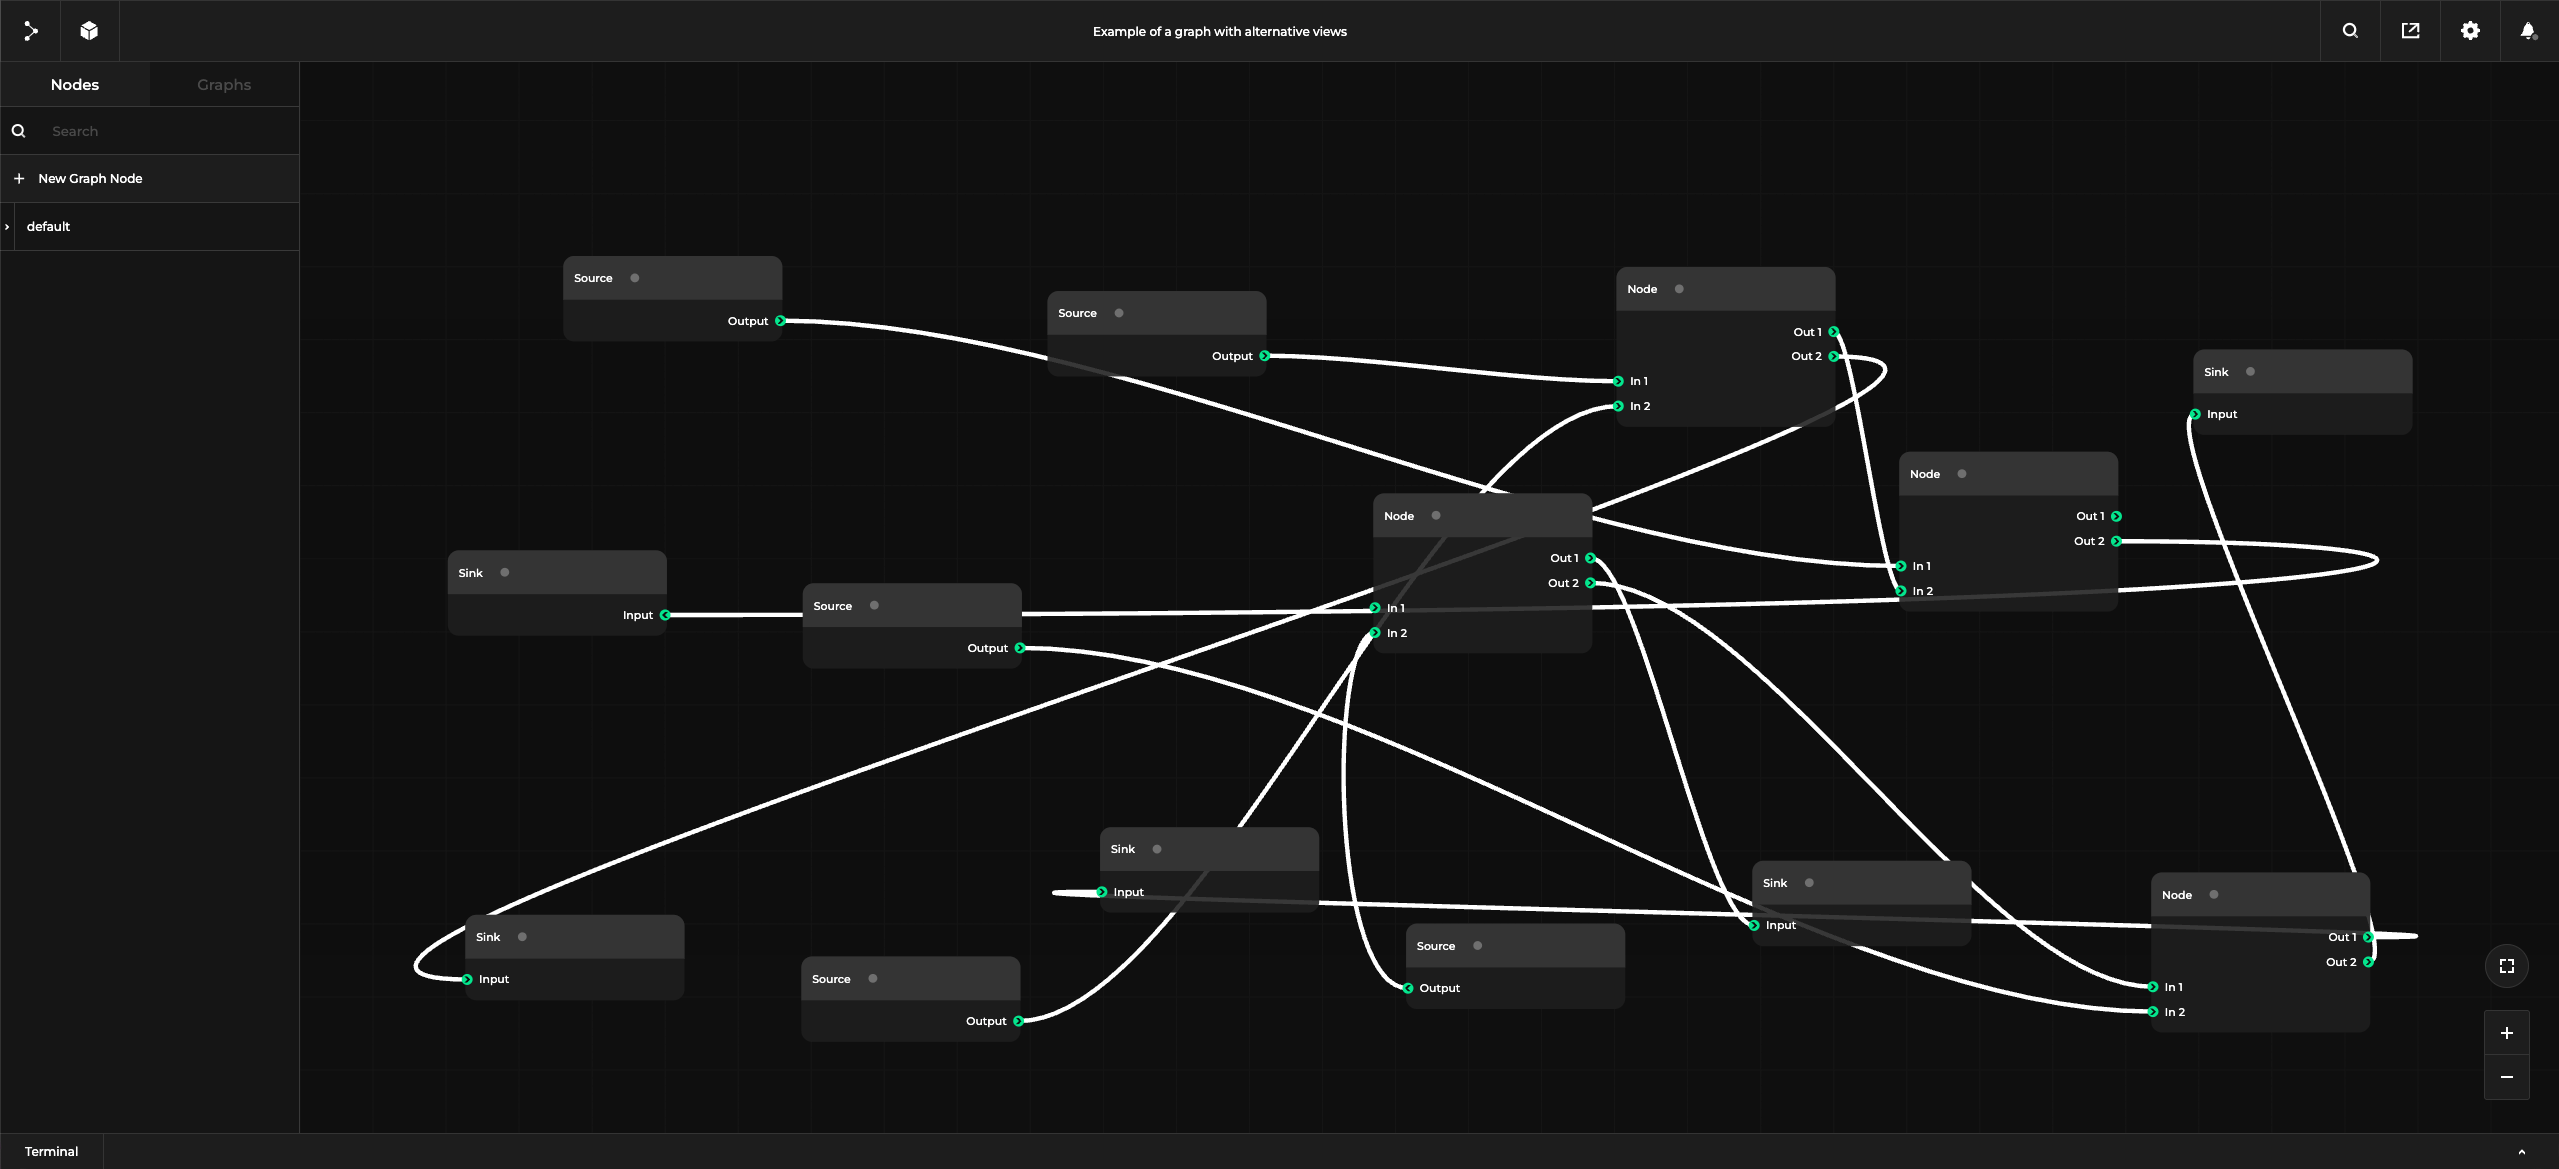Click the graph logo icon in top-left corner
2559x1169 pixels.
pyautogui.click(x=30, y=31)
